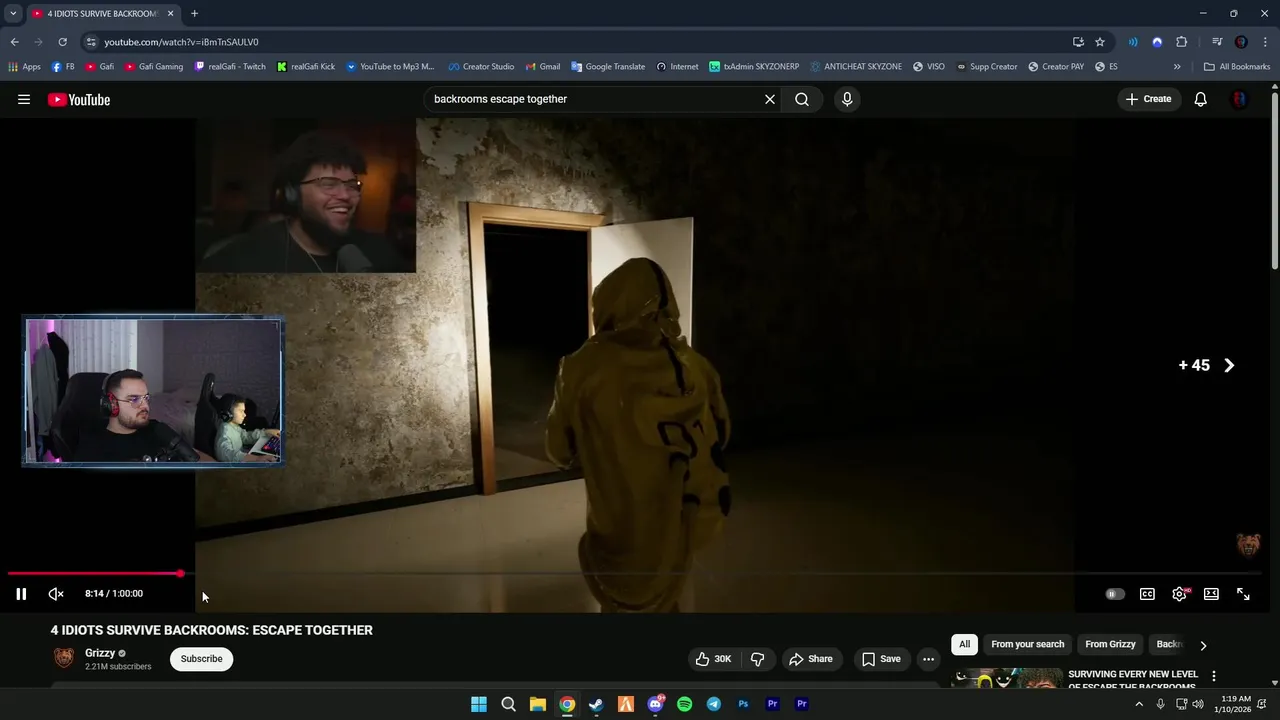The width and height of the screenshot is (1280, 720).
Task: Switch to theater mode
Action: [1211, 594]
